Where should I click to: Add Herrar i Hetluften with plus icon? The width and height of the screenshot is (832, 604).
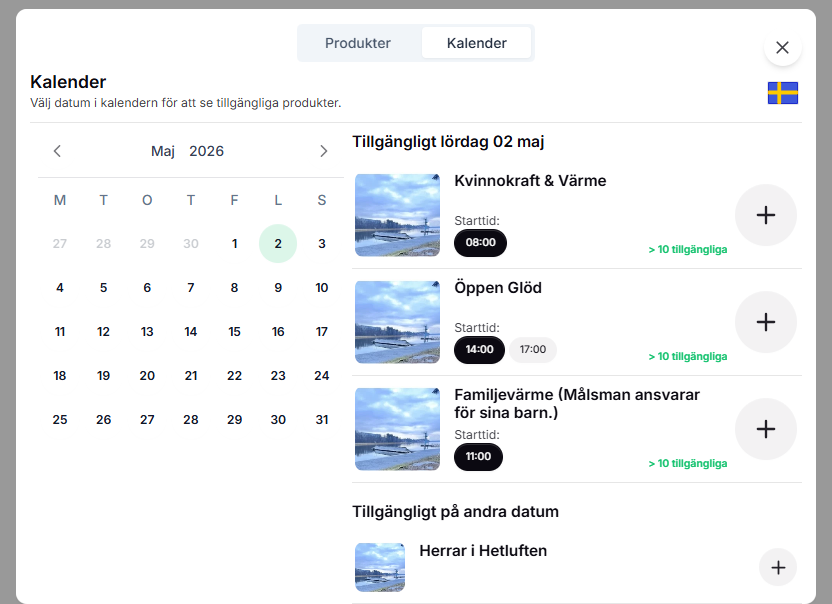pos(778,567)
